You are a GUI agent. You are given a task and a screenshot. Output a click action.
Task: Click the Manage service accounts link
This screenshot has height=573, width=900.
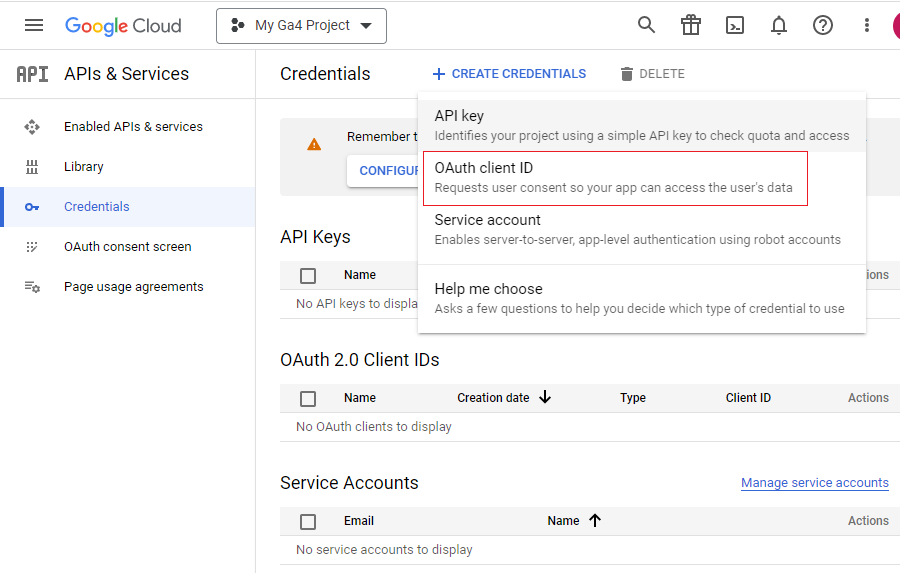tap(814, 483)
